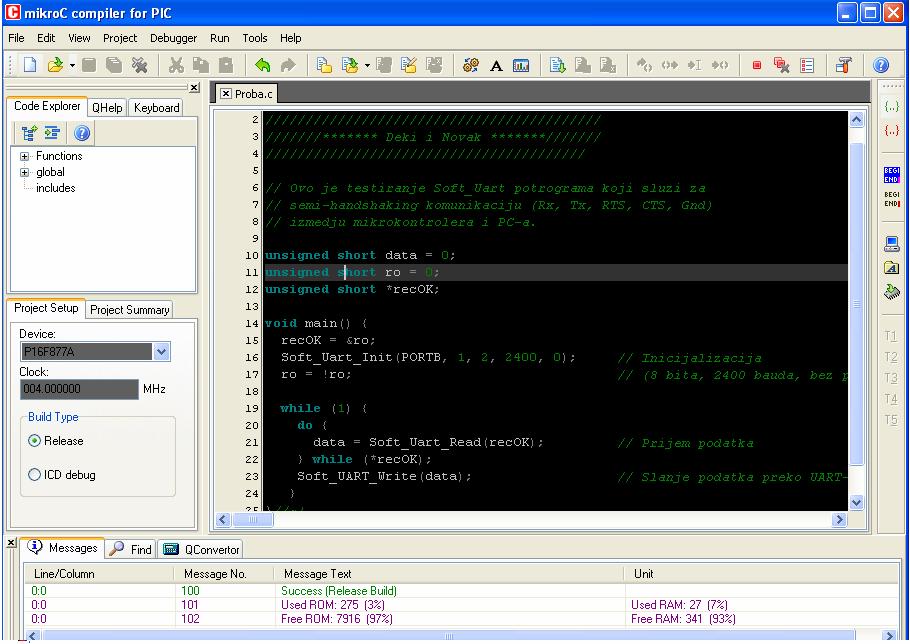Expand the global tree node

coord(24,172)
